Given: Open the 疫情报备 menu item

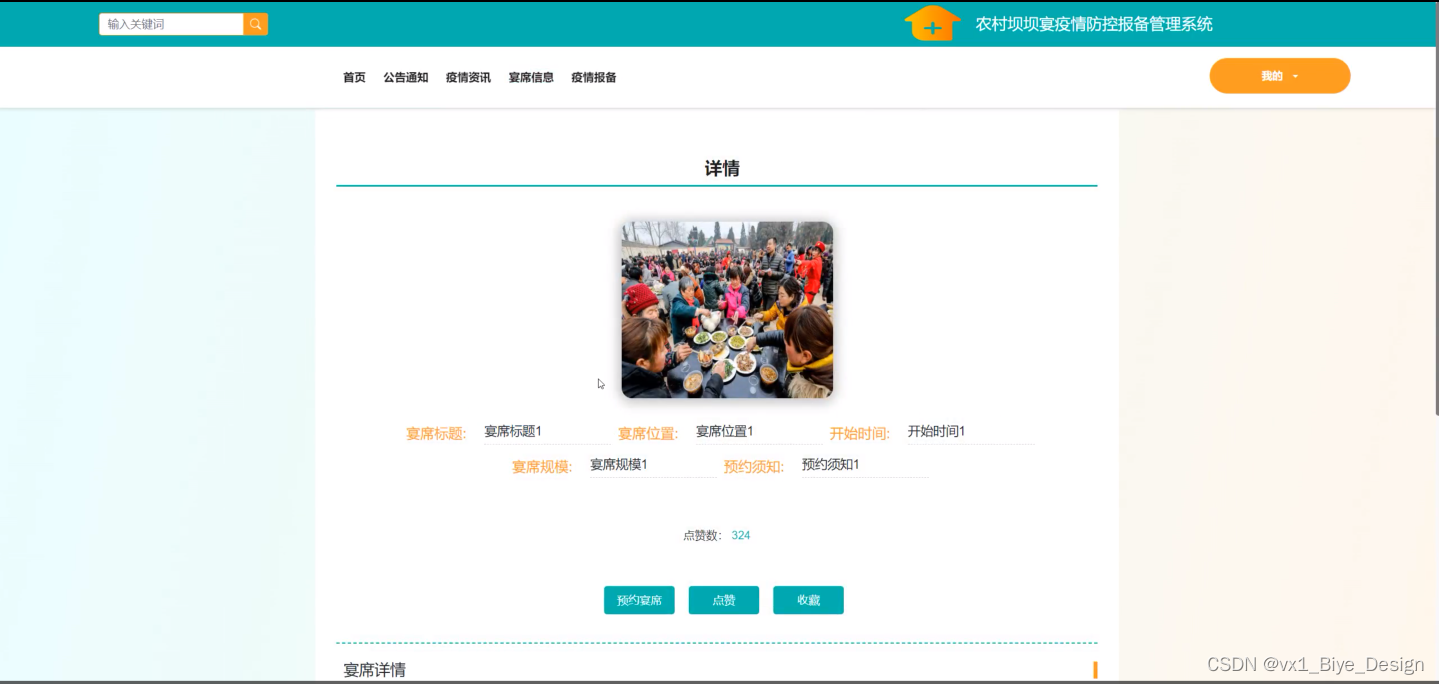Looking at the screenshot, I should click(x=594, y=78).
